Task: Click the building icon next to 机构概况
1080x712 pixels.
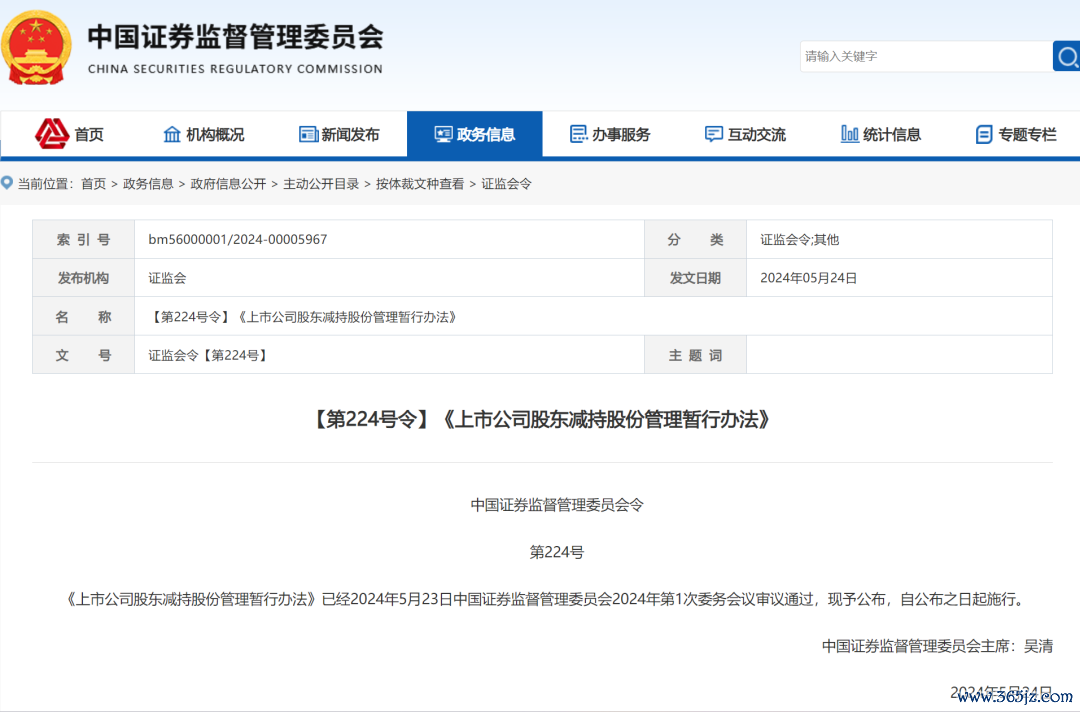Action: coord(172,134)
